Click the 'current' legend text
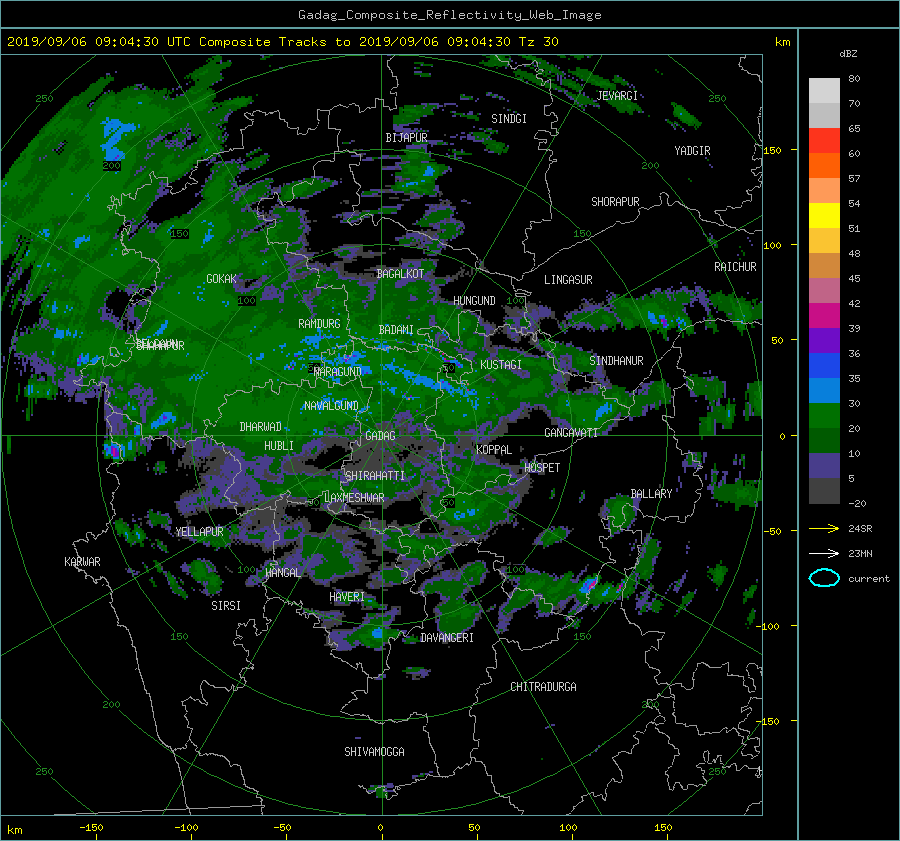This screenshot has height=841, width=900. click(x=869, y=579)
